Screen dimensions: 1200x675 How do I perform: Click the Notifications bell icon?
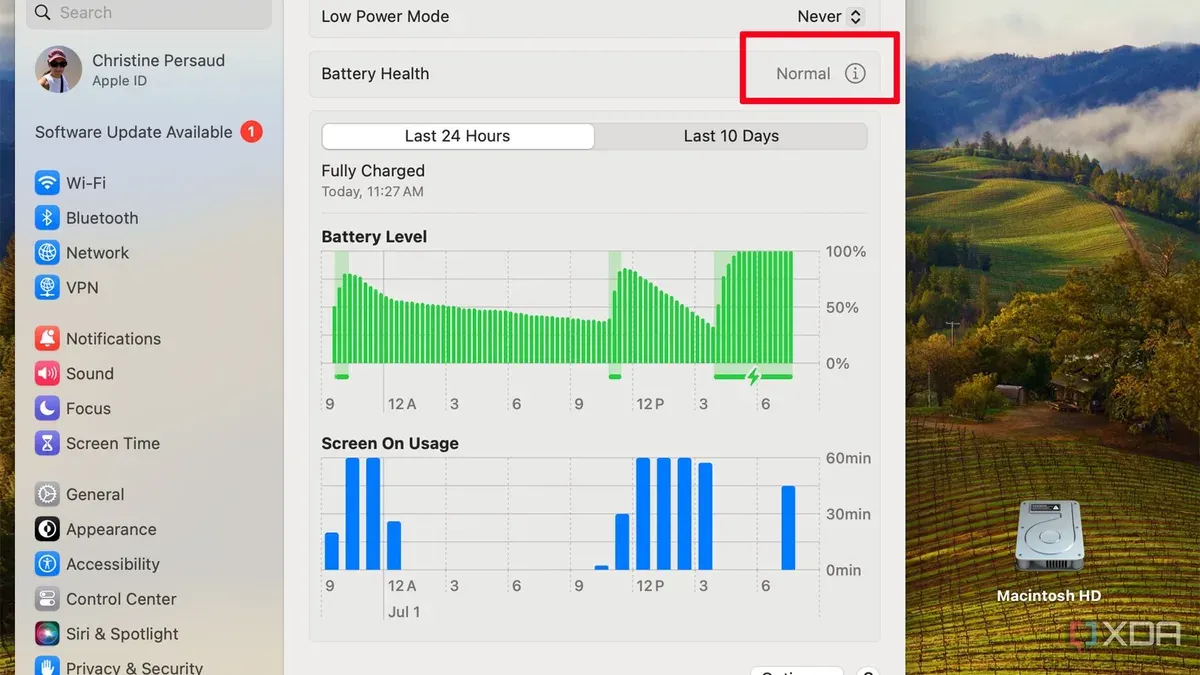point(47,339)
